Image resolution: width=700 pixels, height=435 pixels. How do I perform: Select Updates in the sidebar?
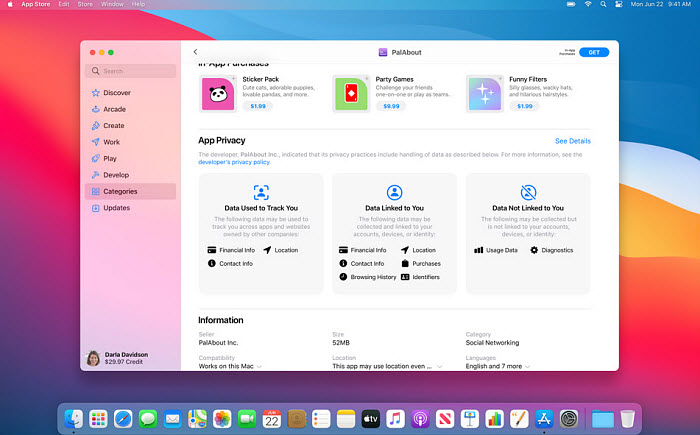(130, 208)
